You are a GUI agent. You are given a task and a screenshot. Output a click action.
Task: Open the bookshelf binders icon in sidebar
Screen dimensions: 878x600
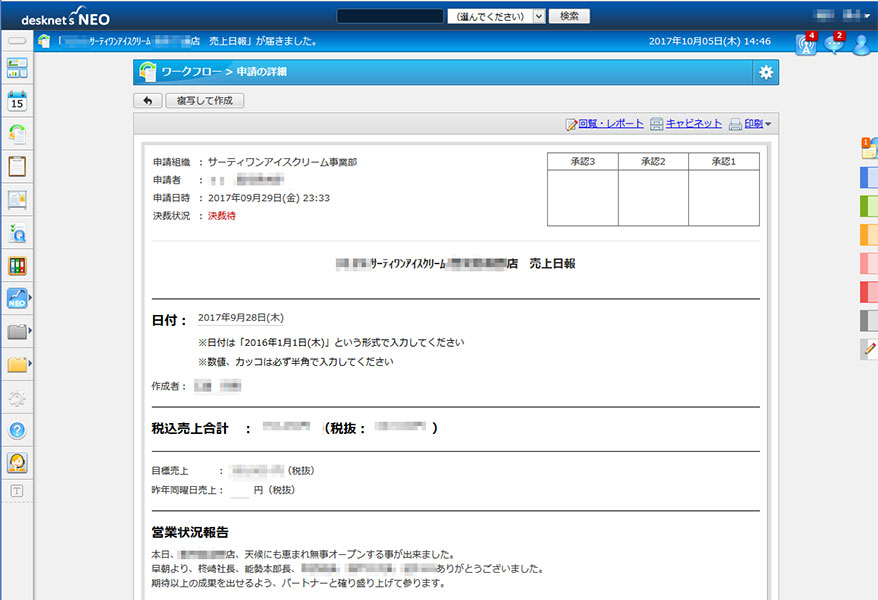click(x=17, y=265)
